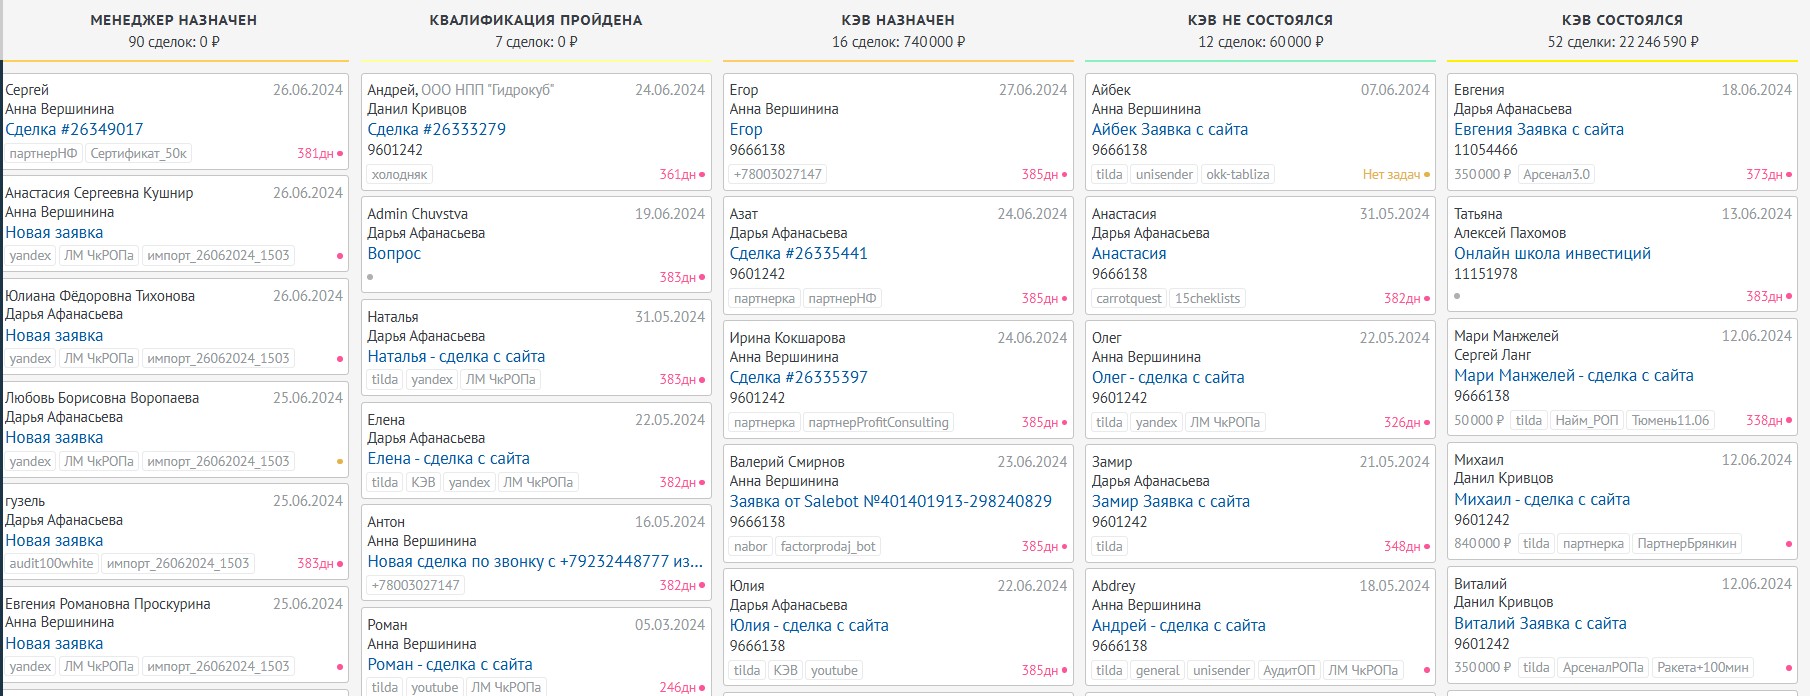Open the Salebot заявка №401401913 deal

click(890, 501)
